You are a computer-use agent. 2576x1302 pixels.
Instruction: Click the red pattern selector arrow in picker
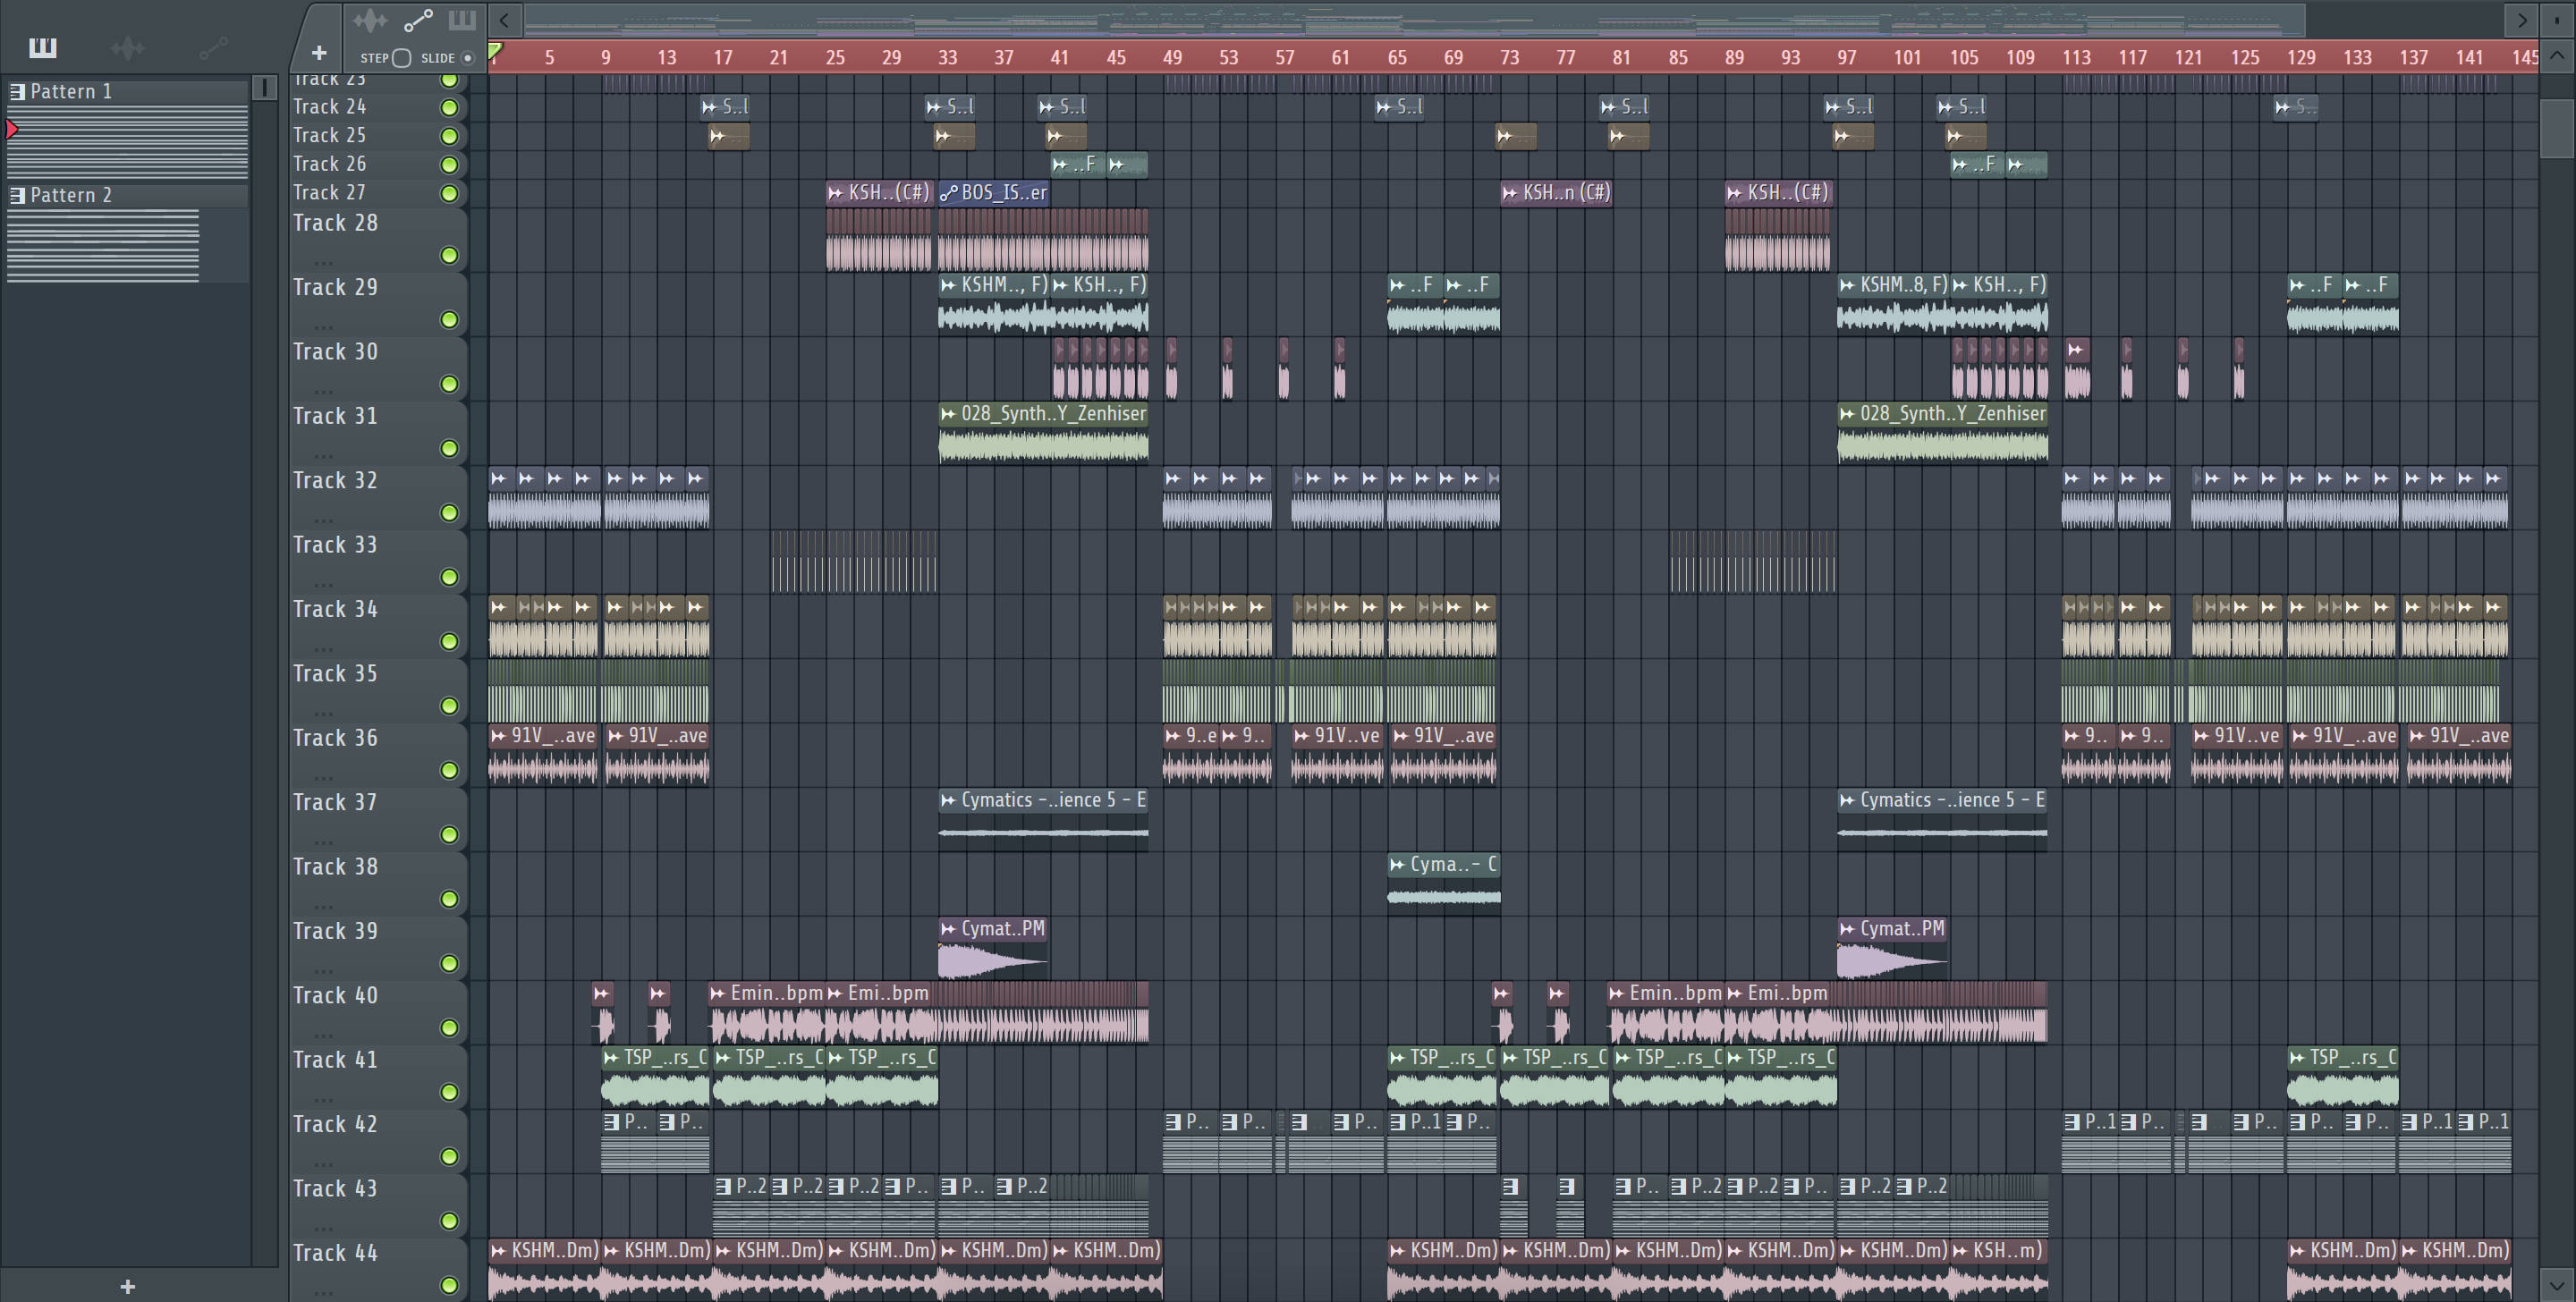pyautogui.click(x=12, y=129)
